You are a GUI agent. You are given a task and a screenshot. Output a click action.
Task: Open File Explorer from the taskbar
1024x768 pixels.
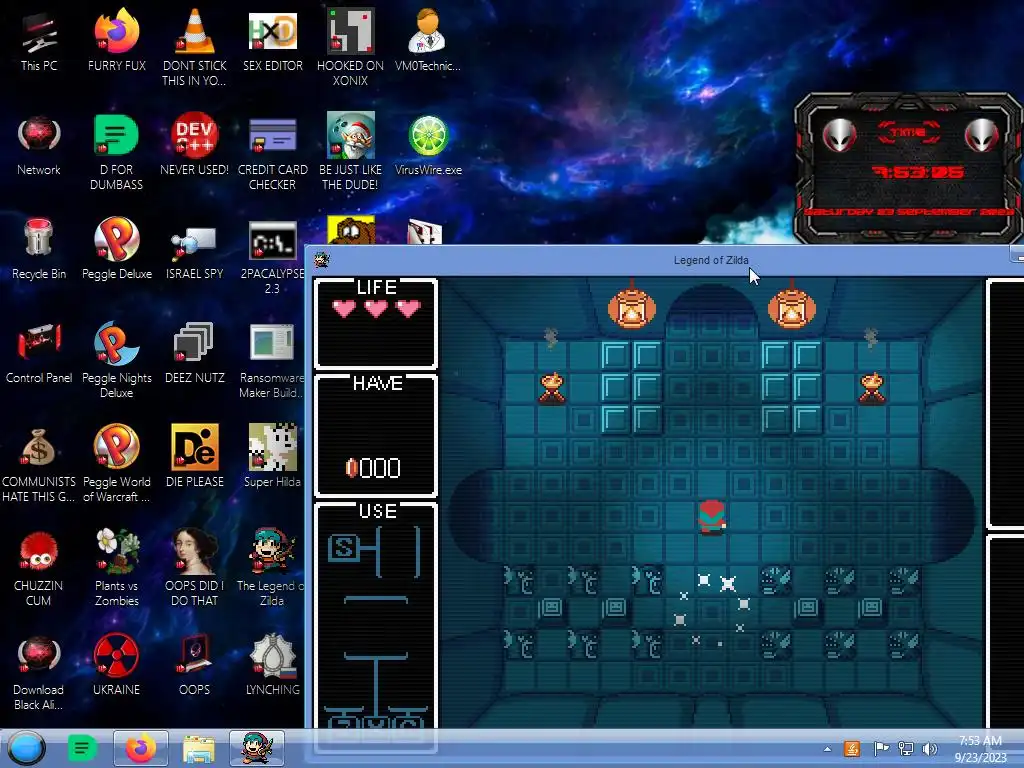click(x=199, y=749)
